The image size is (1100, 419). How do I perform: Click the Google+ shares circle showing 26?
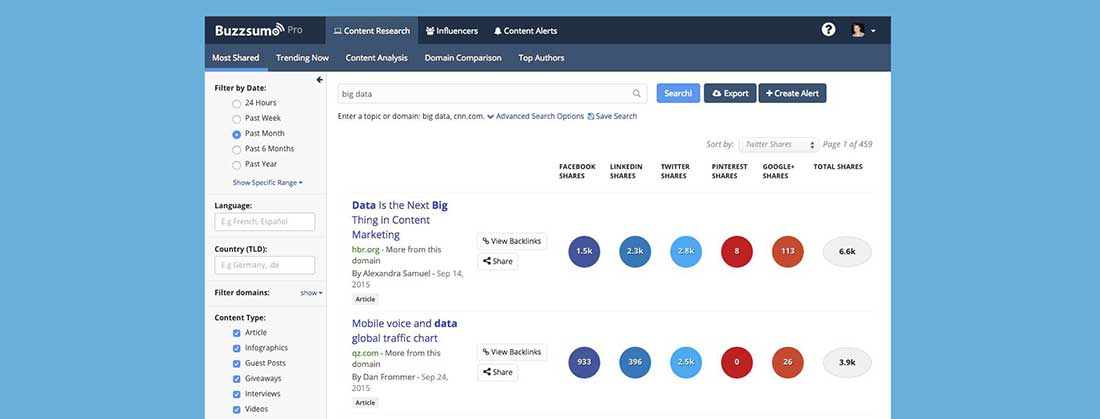coord(788,363)
